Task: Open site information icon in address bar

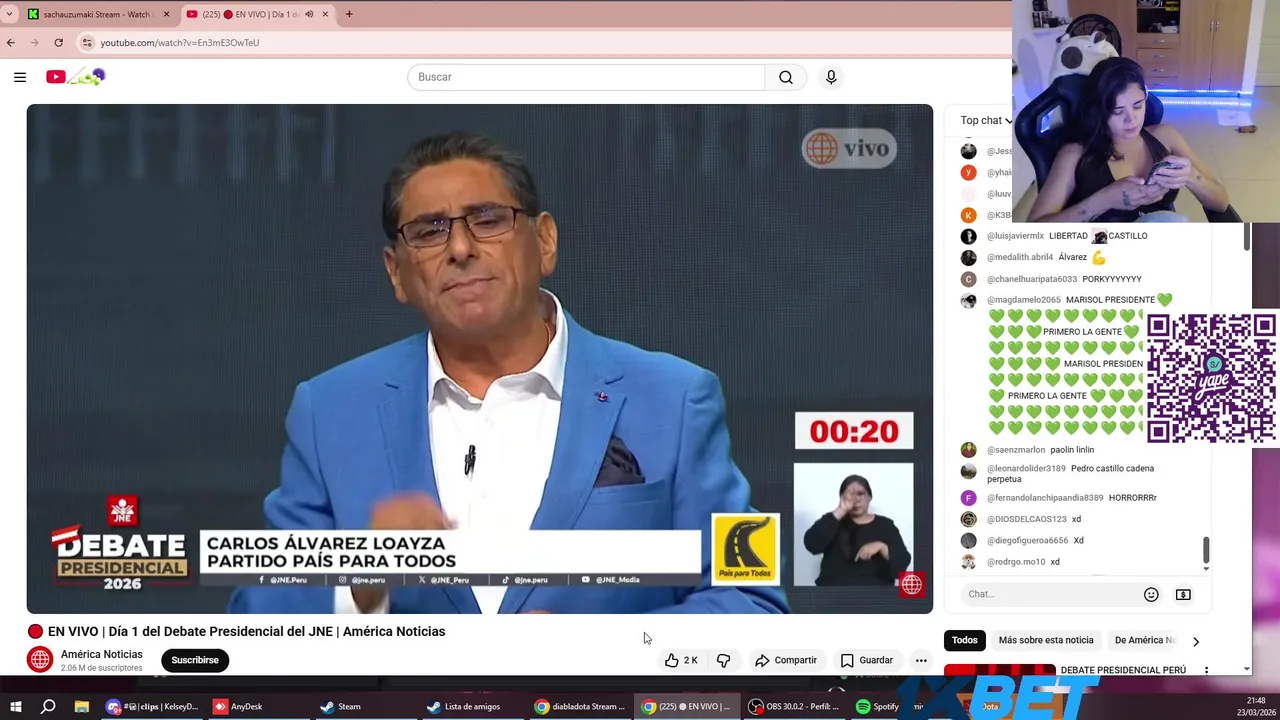Action: tap(88, 43)
